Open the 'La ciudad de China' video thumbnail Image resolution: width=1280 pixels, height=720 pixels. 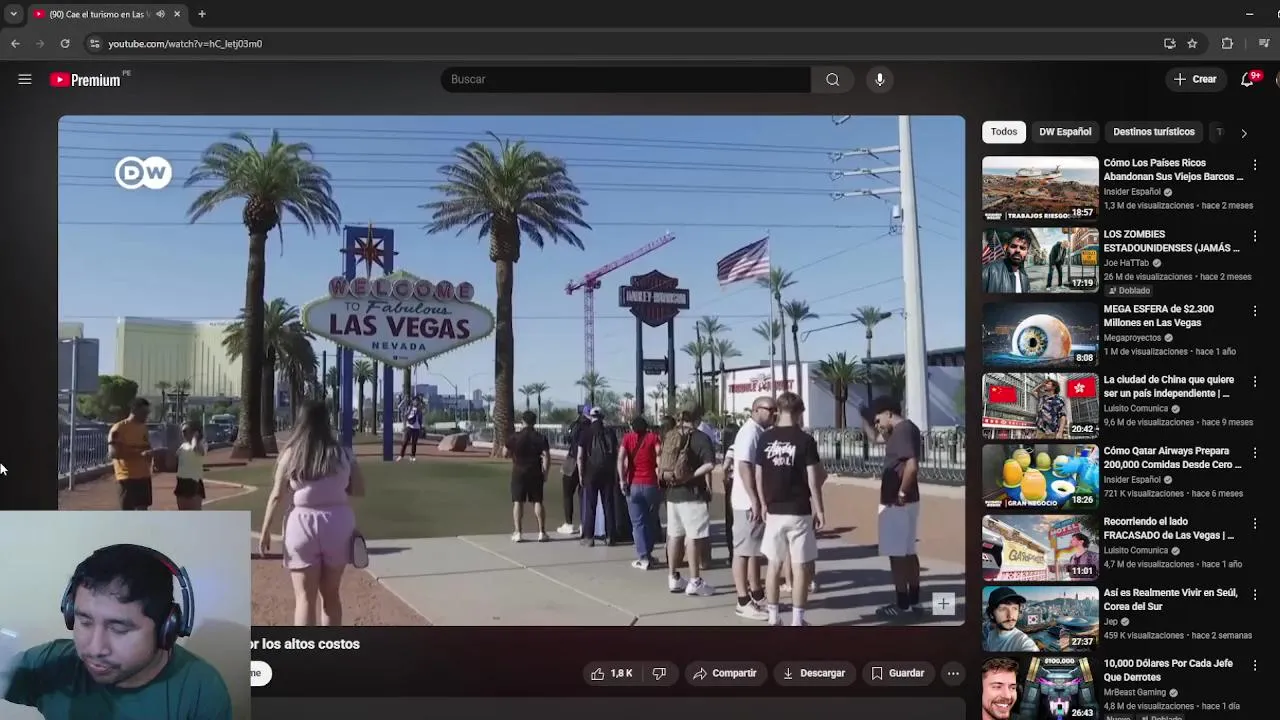pos(1040,405)
